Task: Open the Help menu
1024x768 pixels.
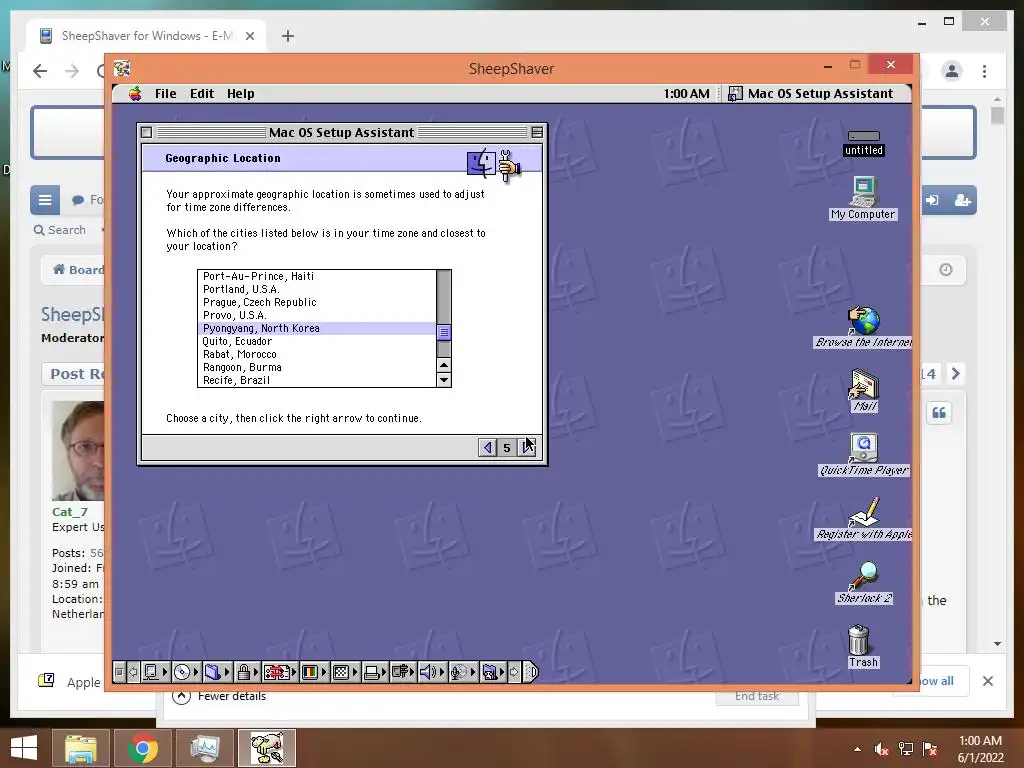Action: (240, 93)
